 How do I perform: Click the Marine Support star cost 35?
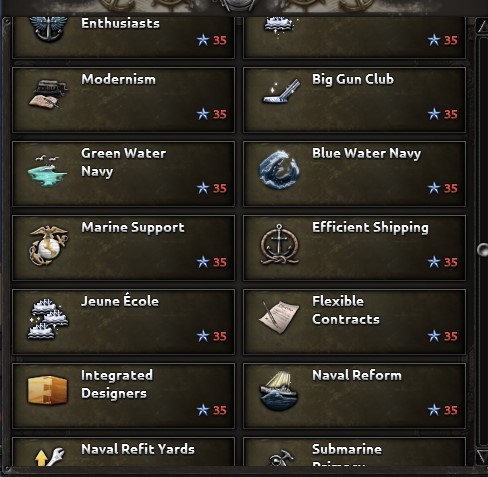pos(212,262)
